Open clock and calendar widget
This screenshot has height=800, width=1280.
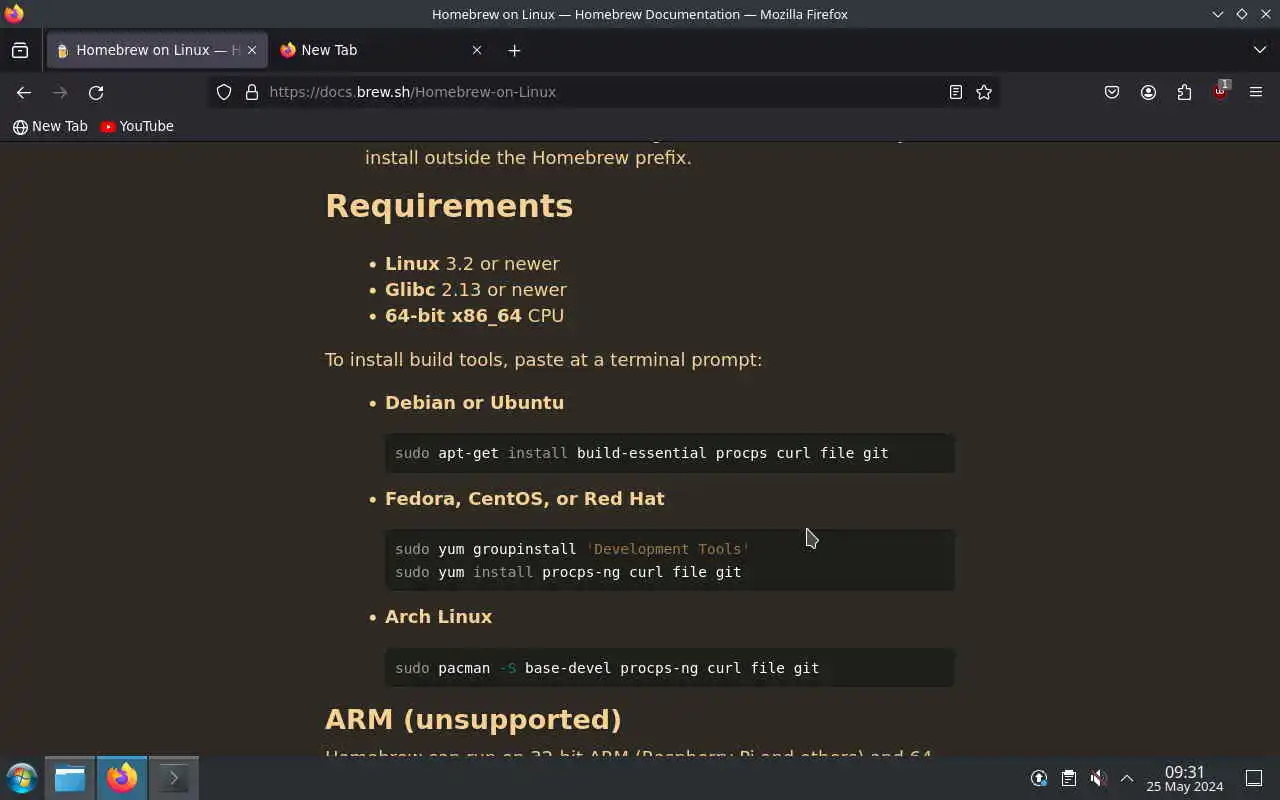click(x=1185, y=779)
